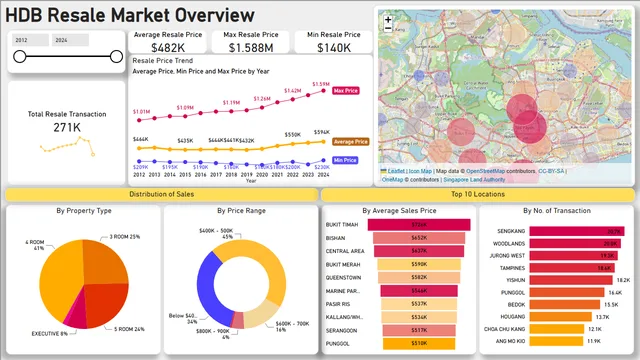Click the Resale Price Trend title
The width and height of the screenshot is (640, 360).
tap(162, 60)
